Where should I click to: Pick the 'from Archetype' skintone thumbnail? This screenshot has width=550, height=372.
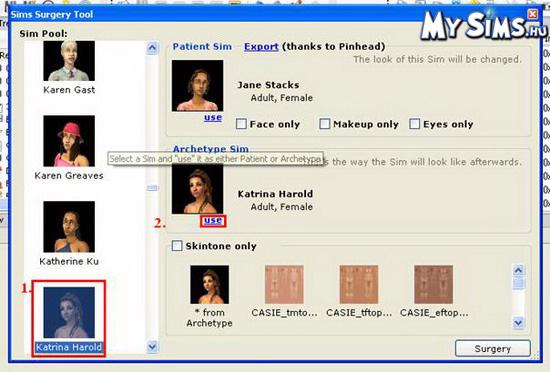point(210,284)
